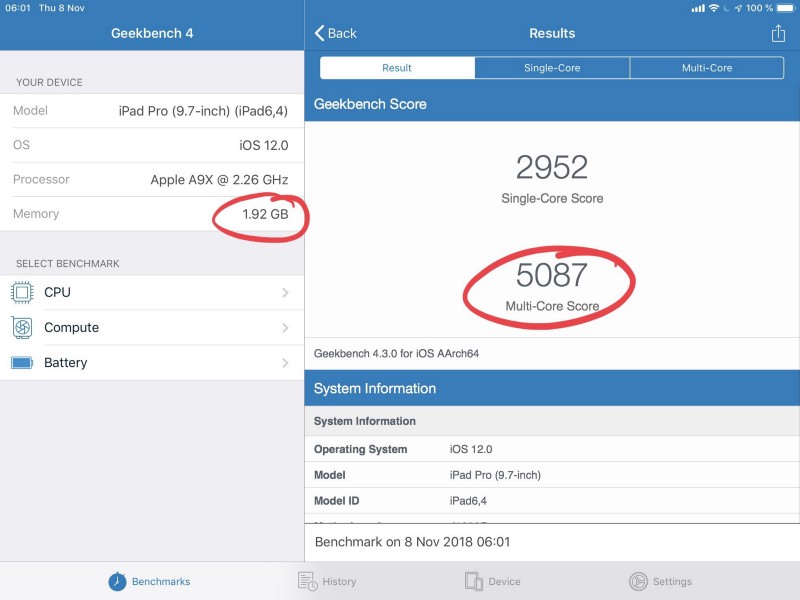
Task: Select the Compute benchmark label
Action: pos(71,328)
